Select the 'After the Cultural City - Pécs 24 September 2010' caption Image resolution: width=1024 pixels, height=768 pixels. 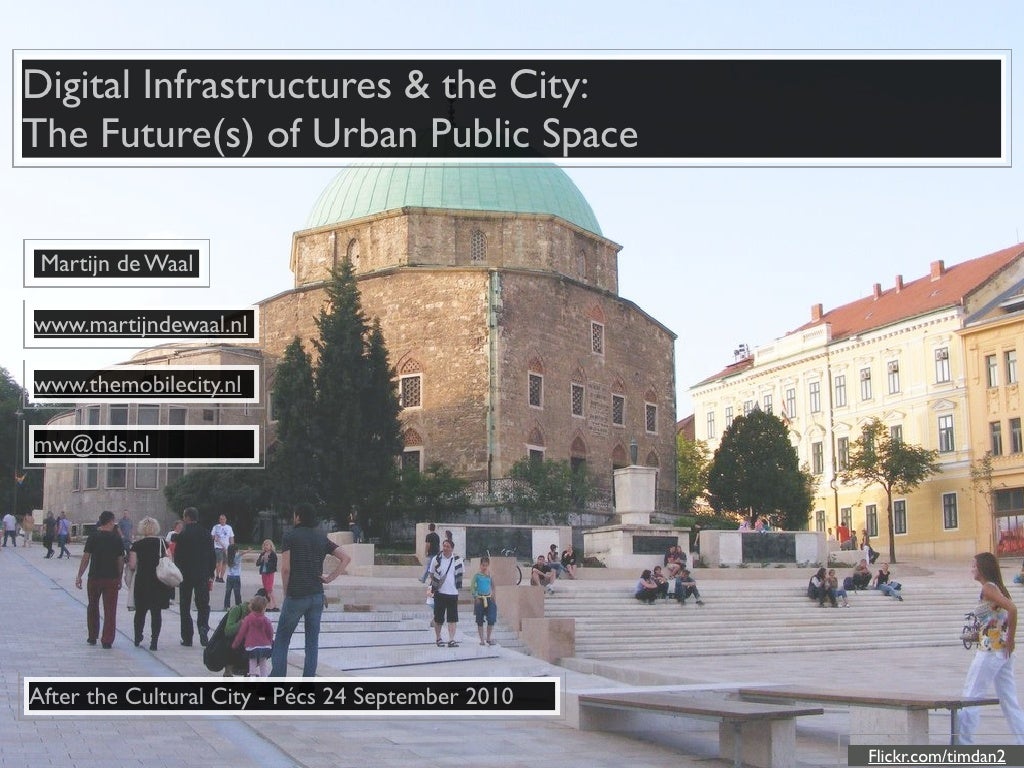271,696
